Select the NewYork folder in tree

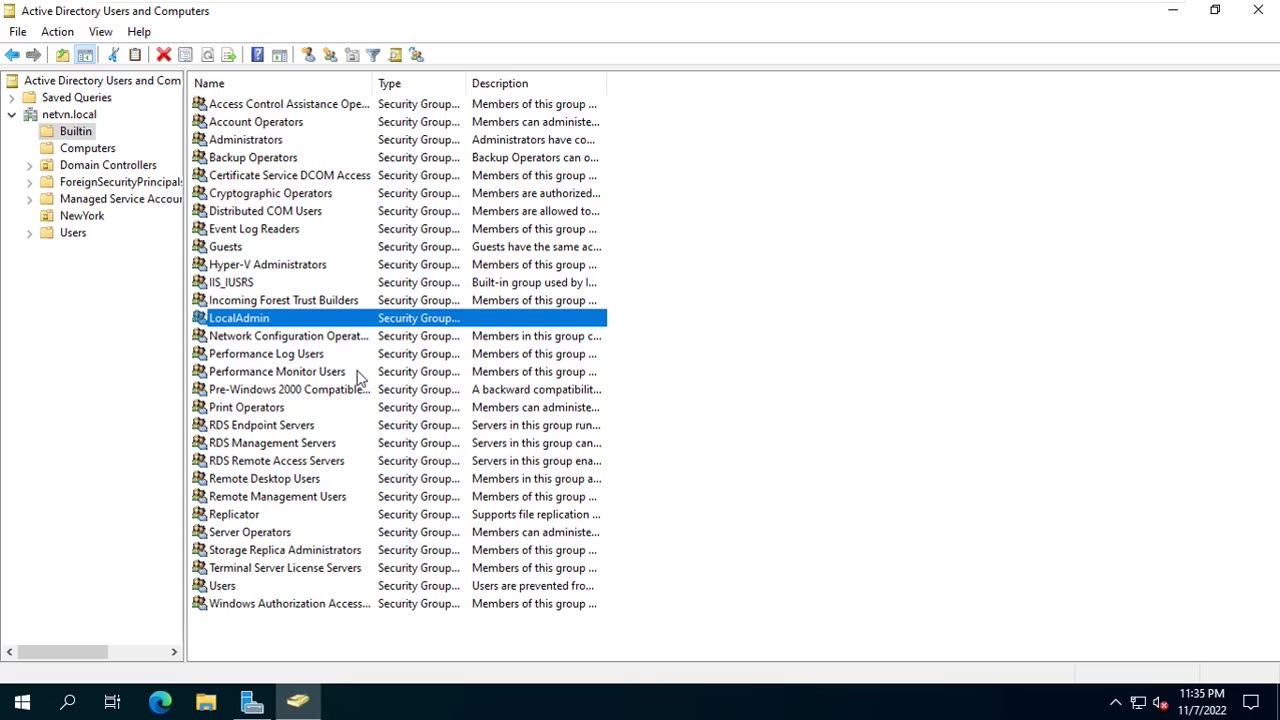82,216
